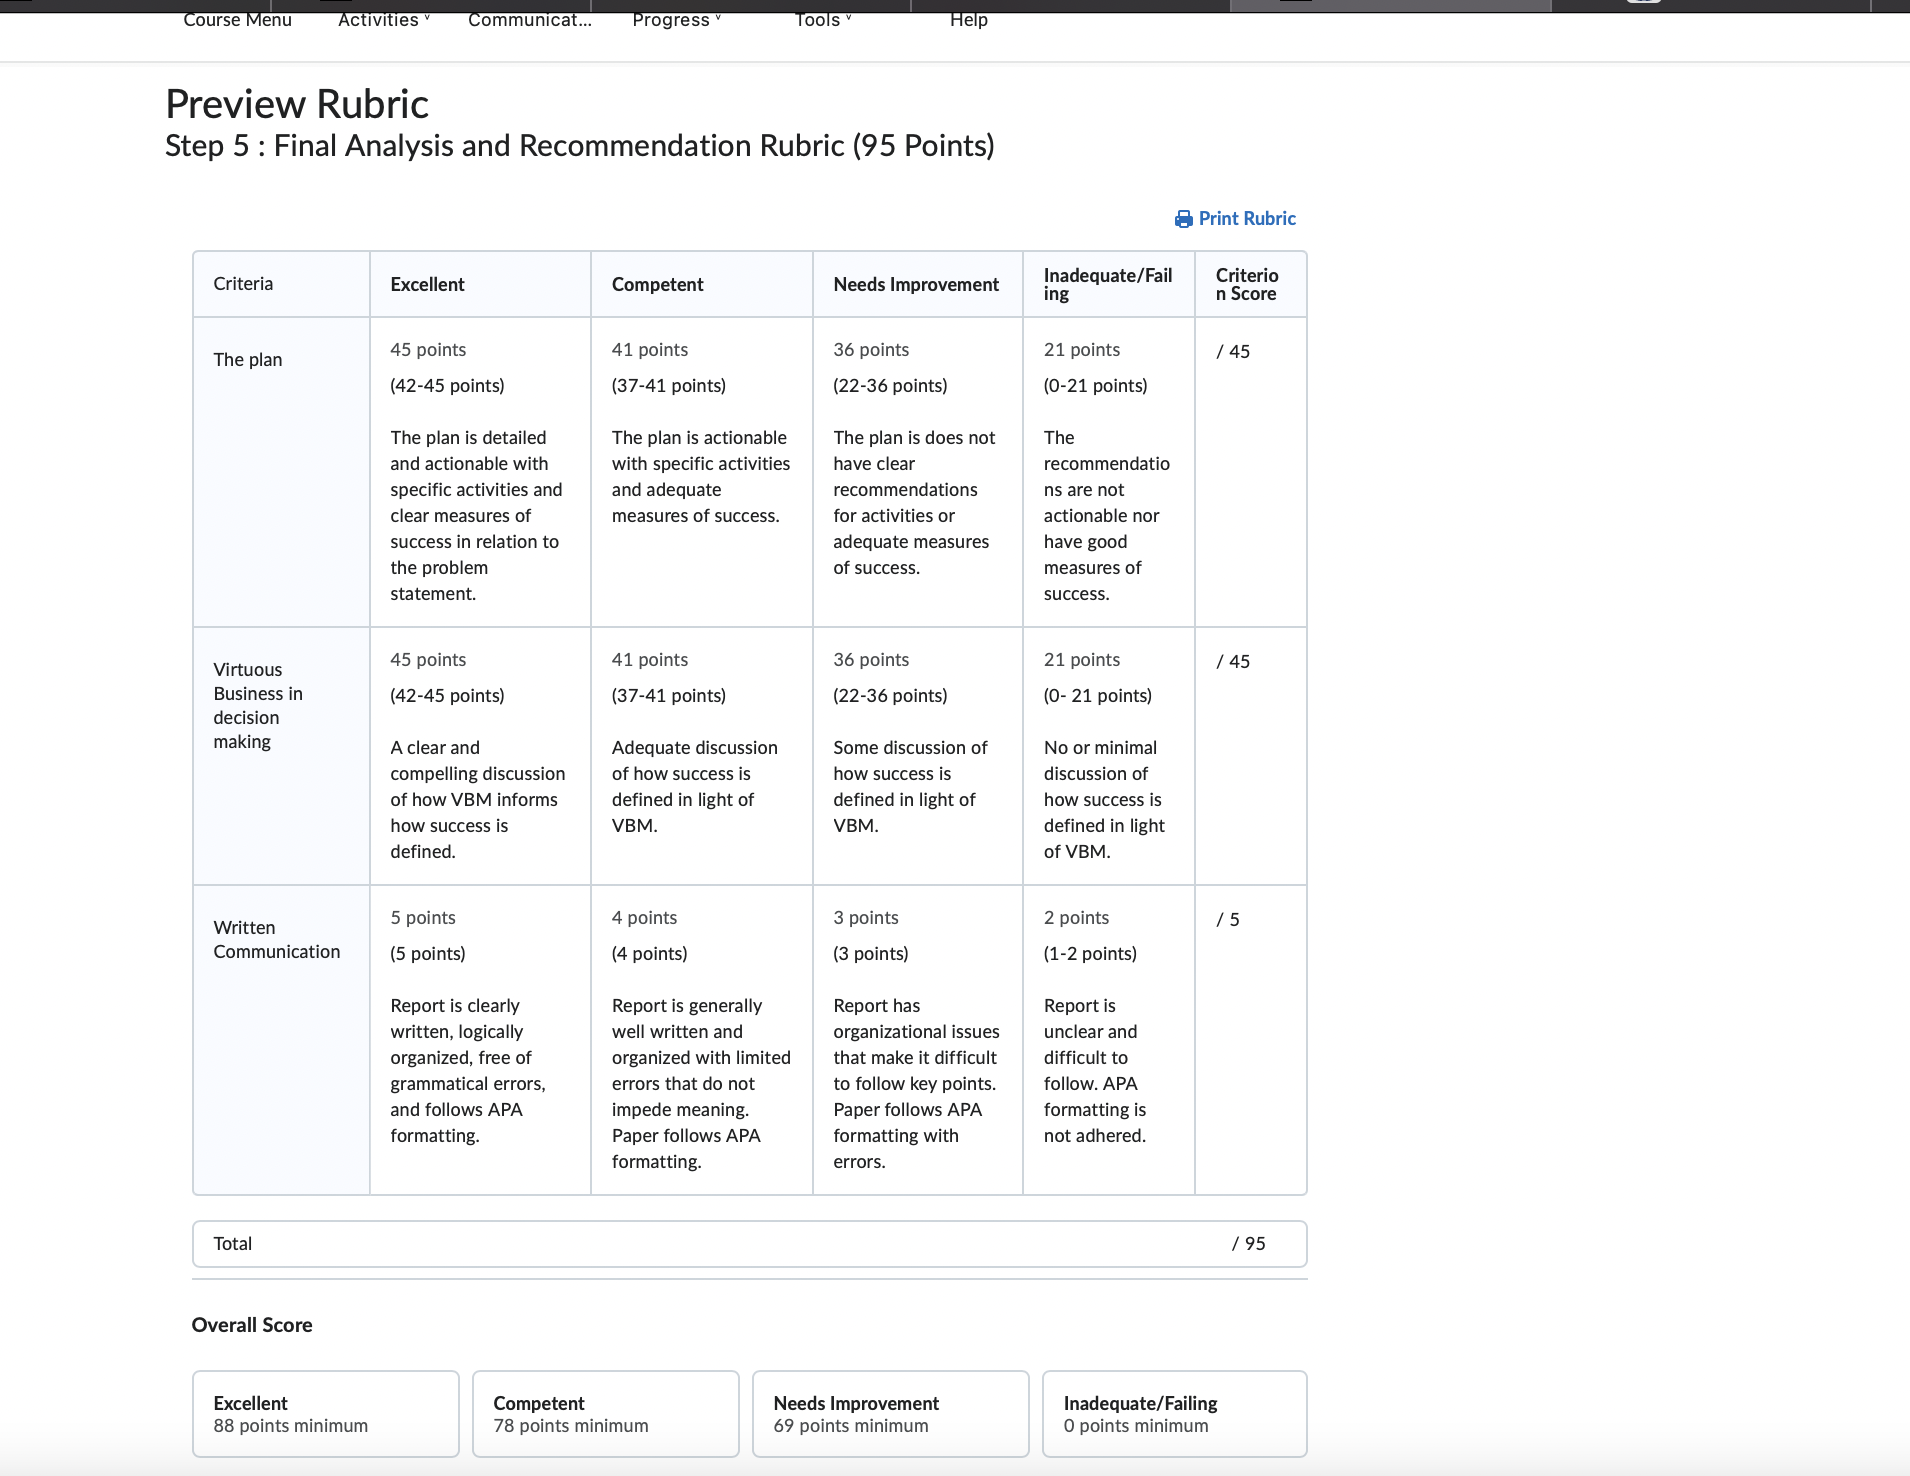Image resolution: width=1910 pixels, height=1476 pixels.
Task: Click the Step 5 rubric title
Action: [x=580, y=146]
